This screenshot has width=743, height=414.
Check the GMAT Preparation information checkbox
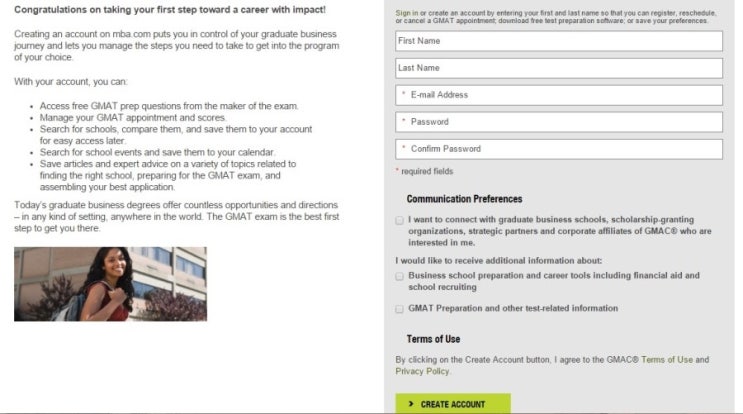tap(400, 309)
